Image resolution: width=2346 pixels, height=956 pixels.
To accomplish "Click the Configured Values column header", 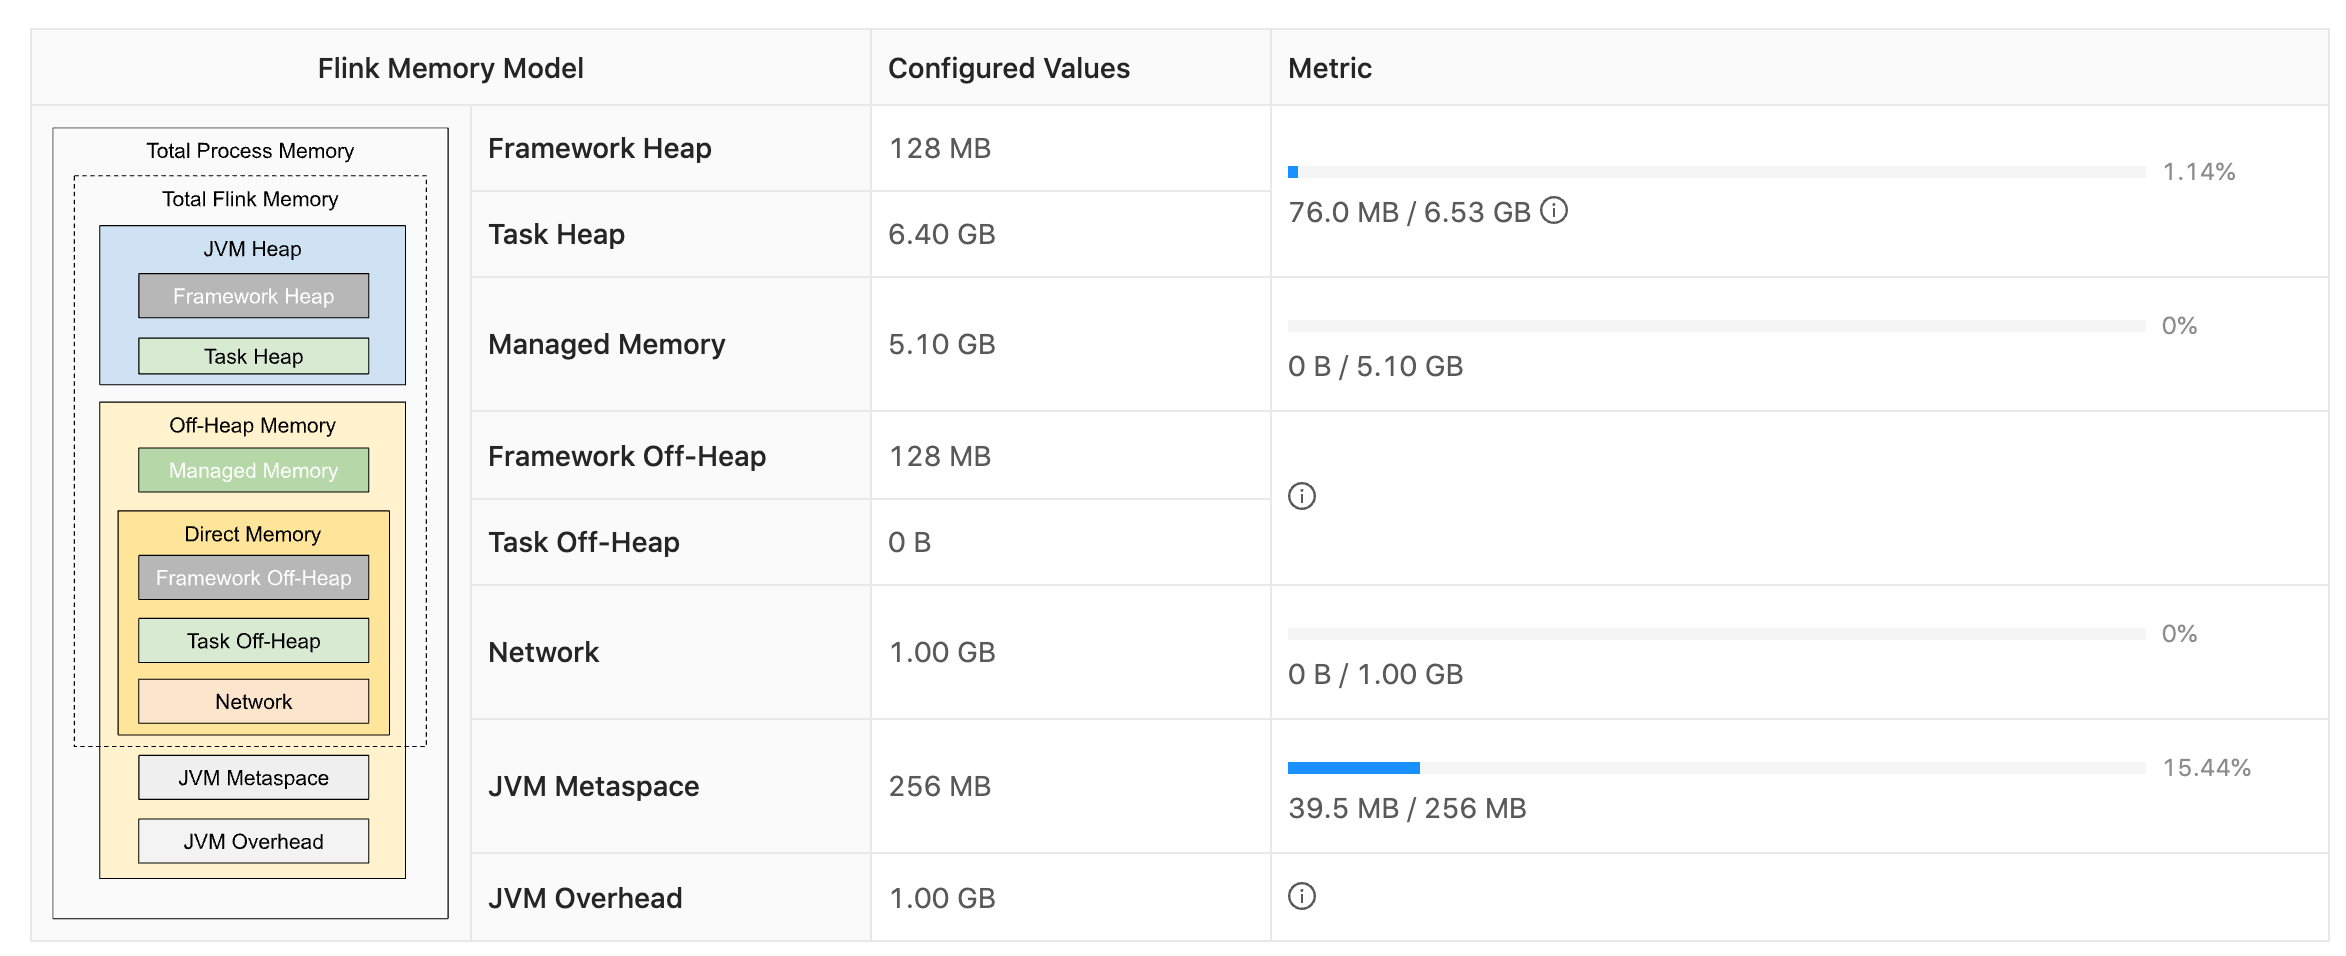I will point(1070,68).
